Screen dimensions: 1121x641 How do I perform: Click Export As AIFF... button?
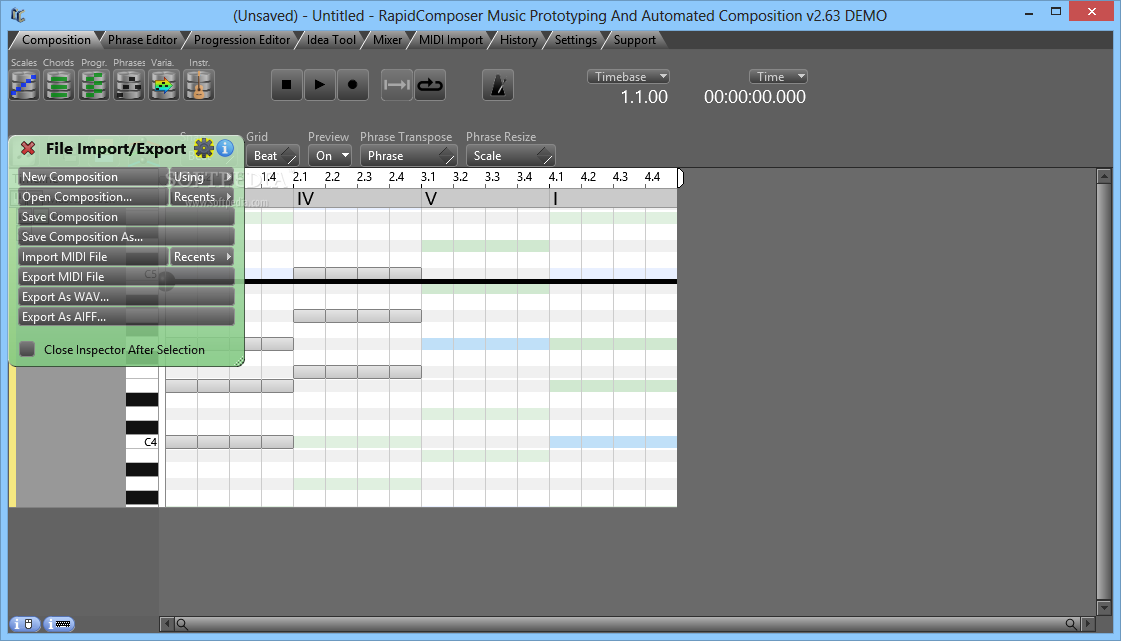coord(126,317)
